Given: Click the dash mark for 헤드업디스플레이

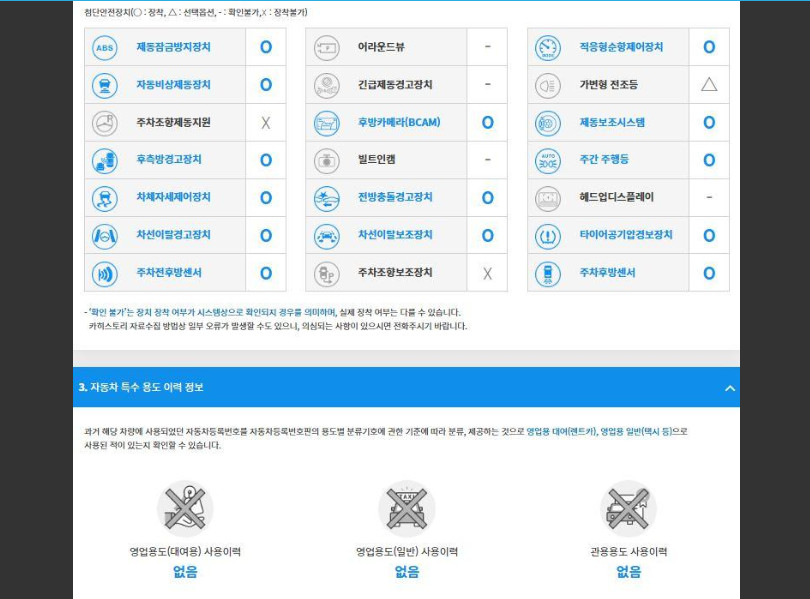Looking at the screenshot, I should pos(709,197).
